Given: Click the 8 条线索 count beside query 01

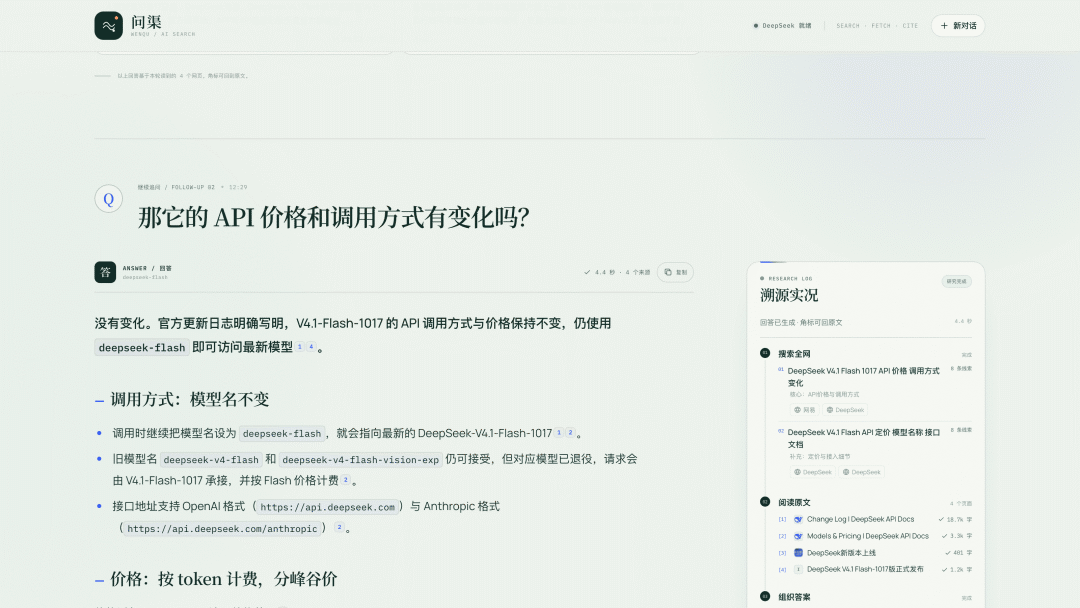Looking at the screenshot, I should tap(961, 369).
